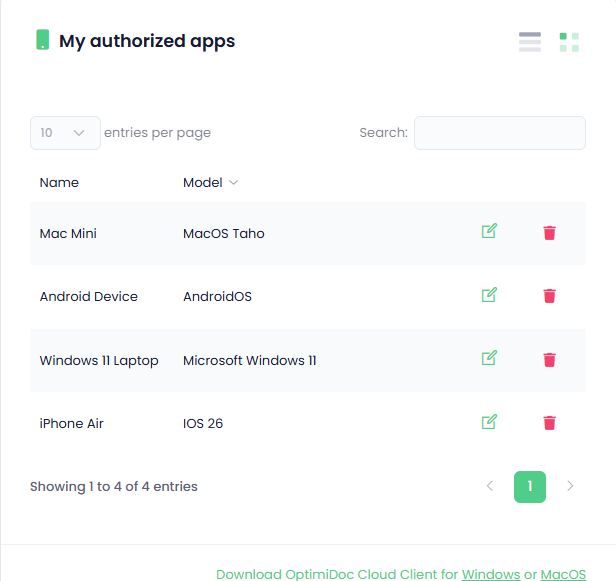
Task: Focus the Search input field
Action: (x=499, y=133)
